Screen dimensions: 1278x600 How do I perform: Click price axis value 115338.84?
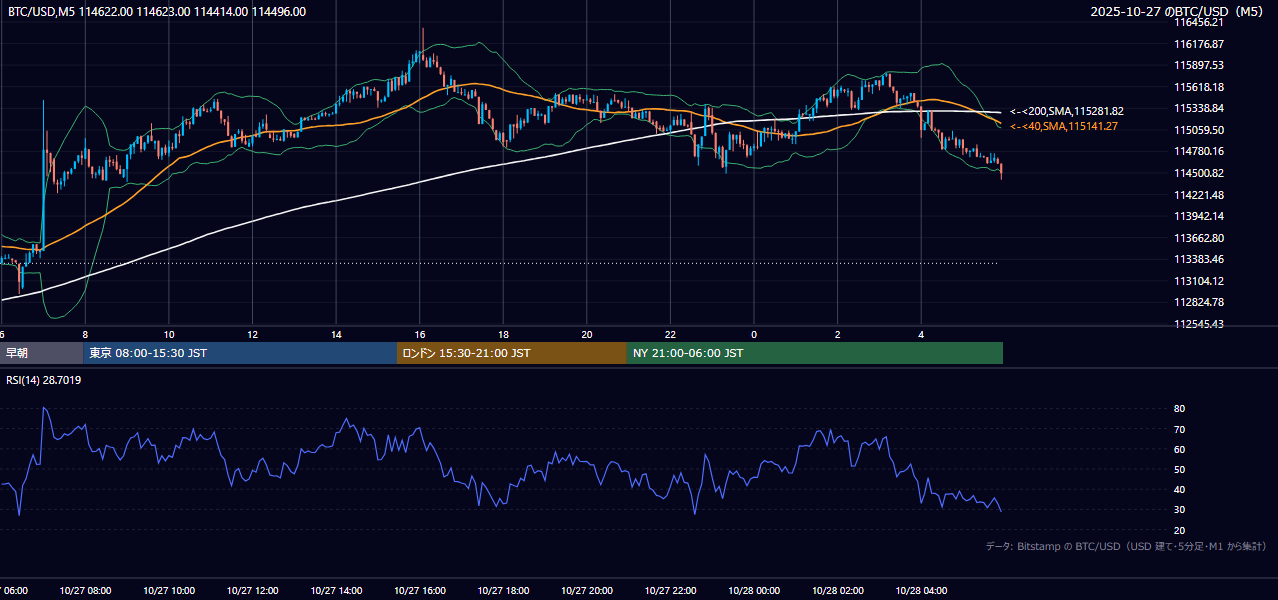pyautogui.click(x=1199, y=108)
